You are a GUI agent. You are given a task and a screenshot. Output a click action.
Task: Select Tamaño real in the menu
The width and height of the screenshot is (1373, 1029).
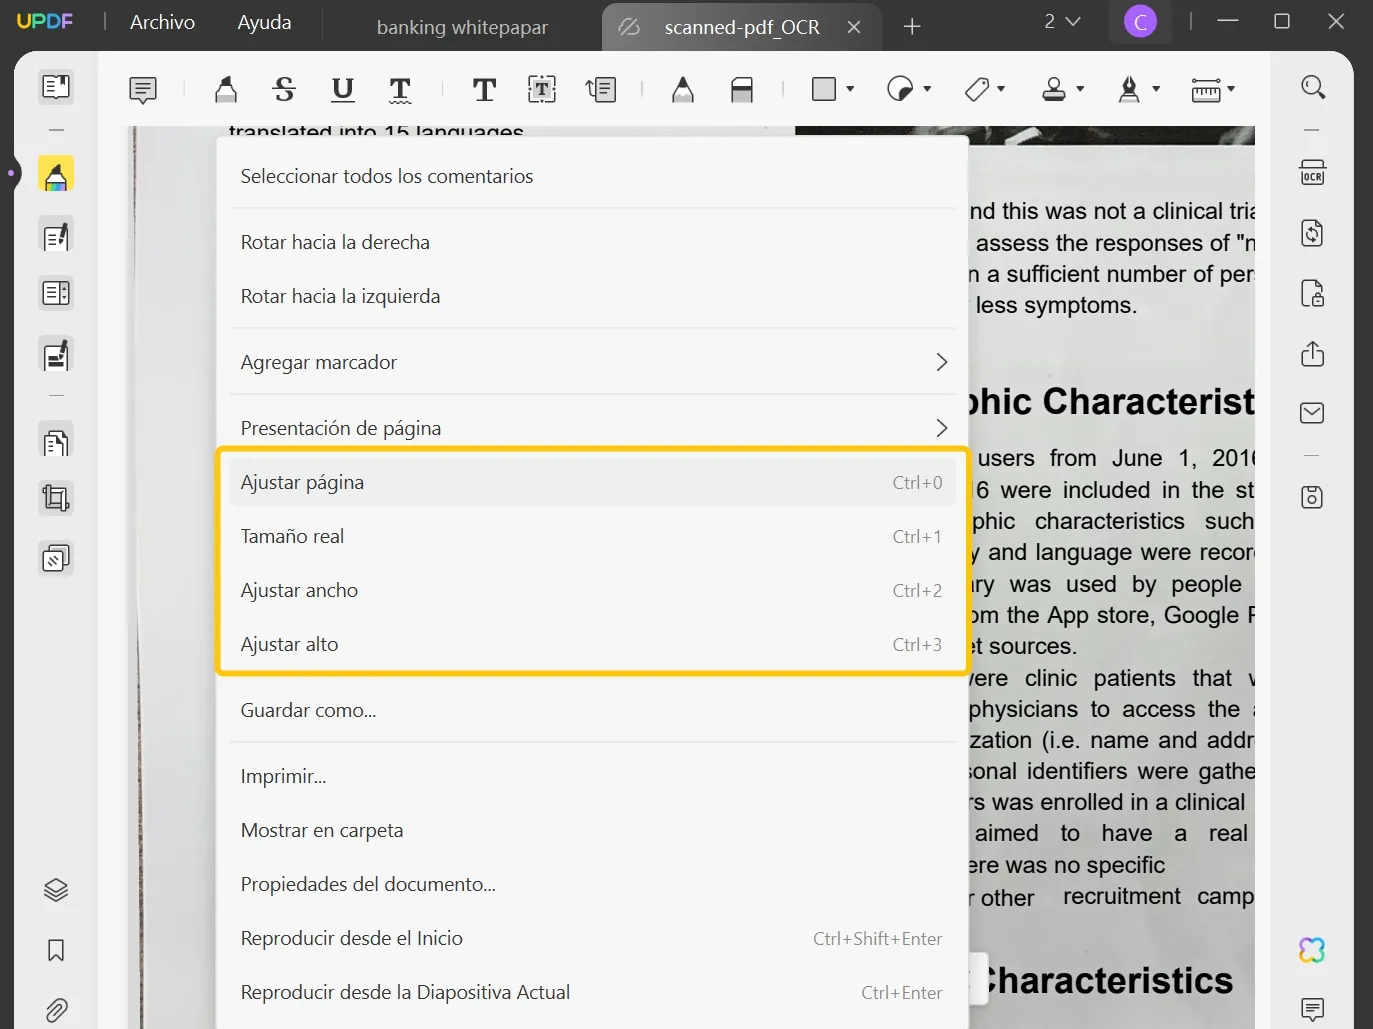[592, 536]
